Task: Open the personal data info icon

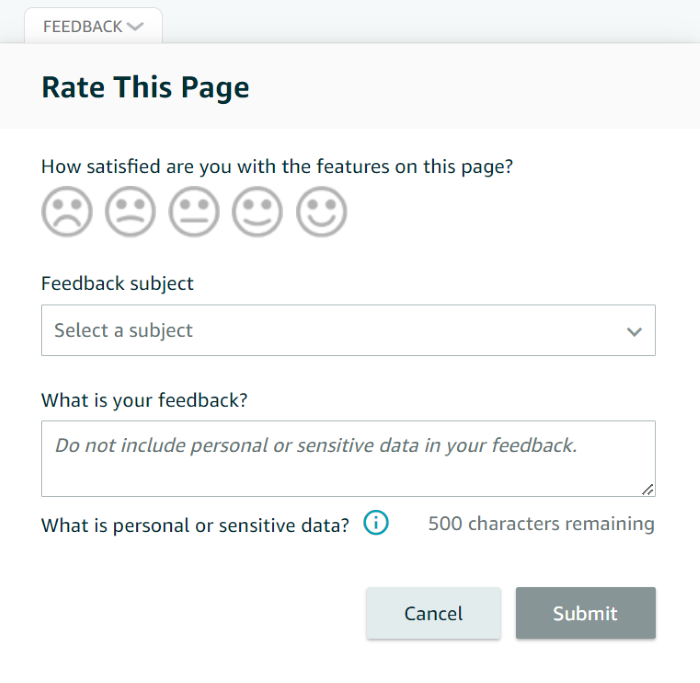Action: (x=376, y=523)
